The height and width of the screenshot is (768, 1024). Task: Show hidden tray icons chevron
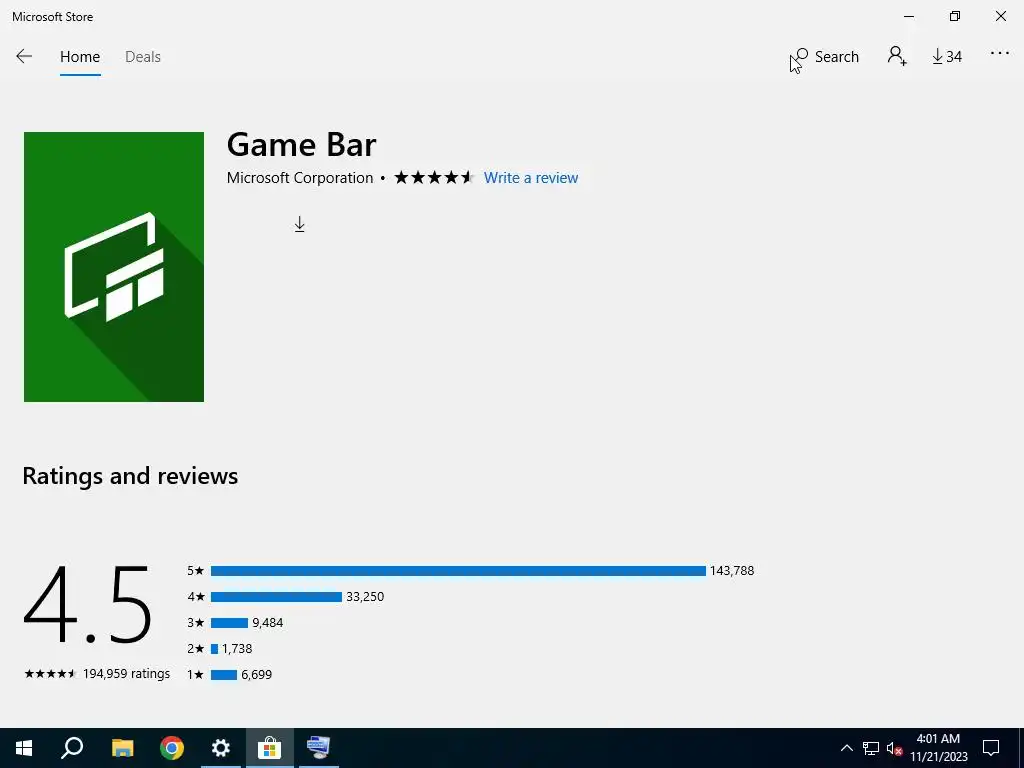coord(846,748)
